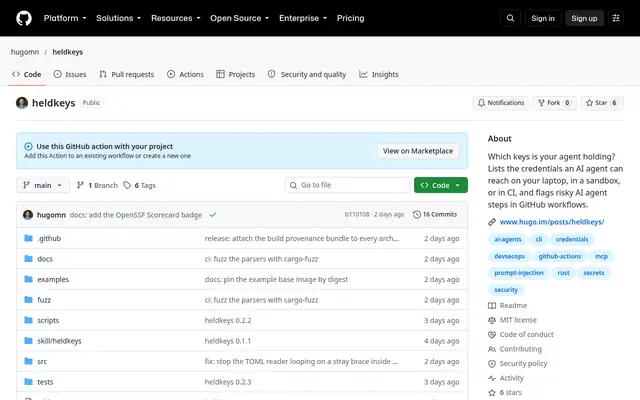
Task: Click the Sign up button
Action: click(584, 18)
